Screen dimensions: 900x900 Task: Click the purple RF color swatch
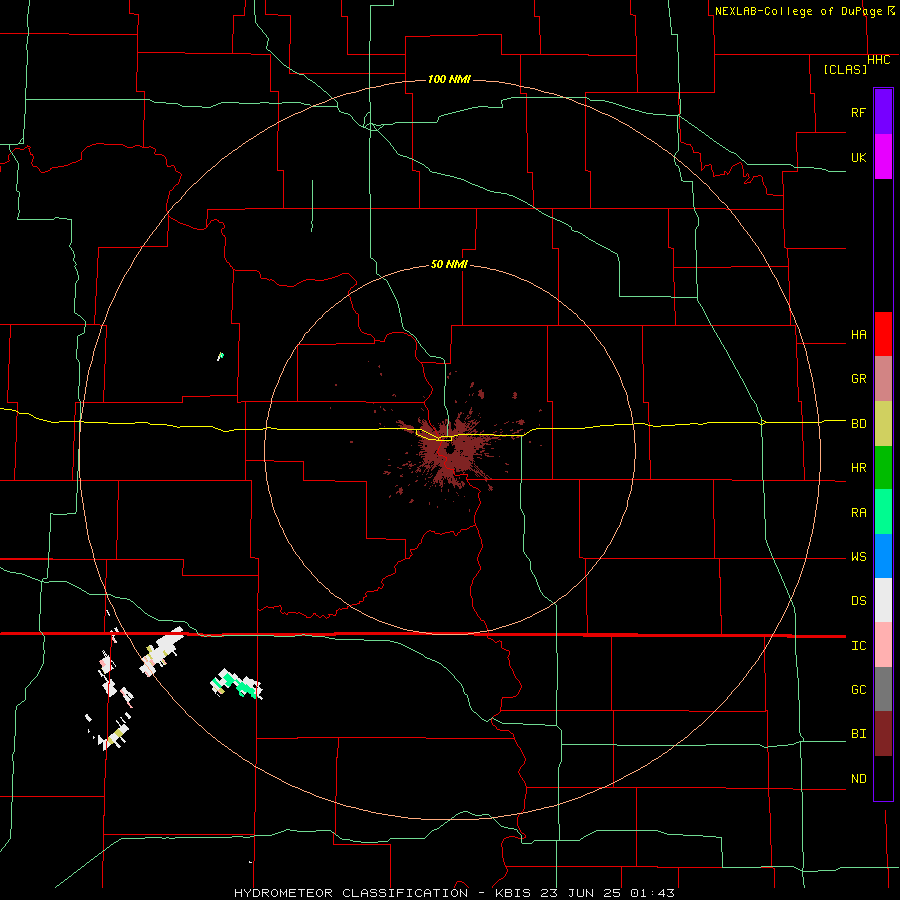click(x=883, y=112)
